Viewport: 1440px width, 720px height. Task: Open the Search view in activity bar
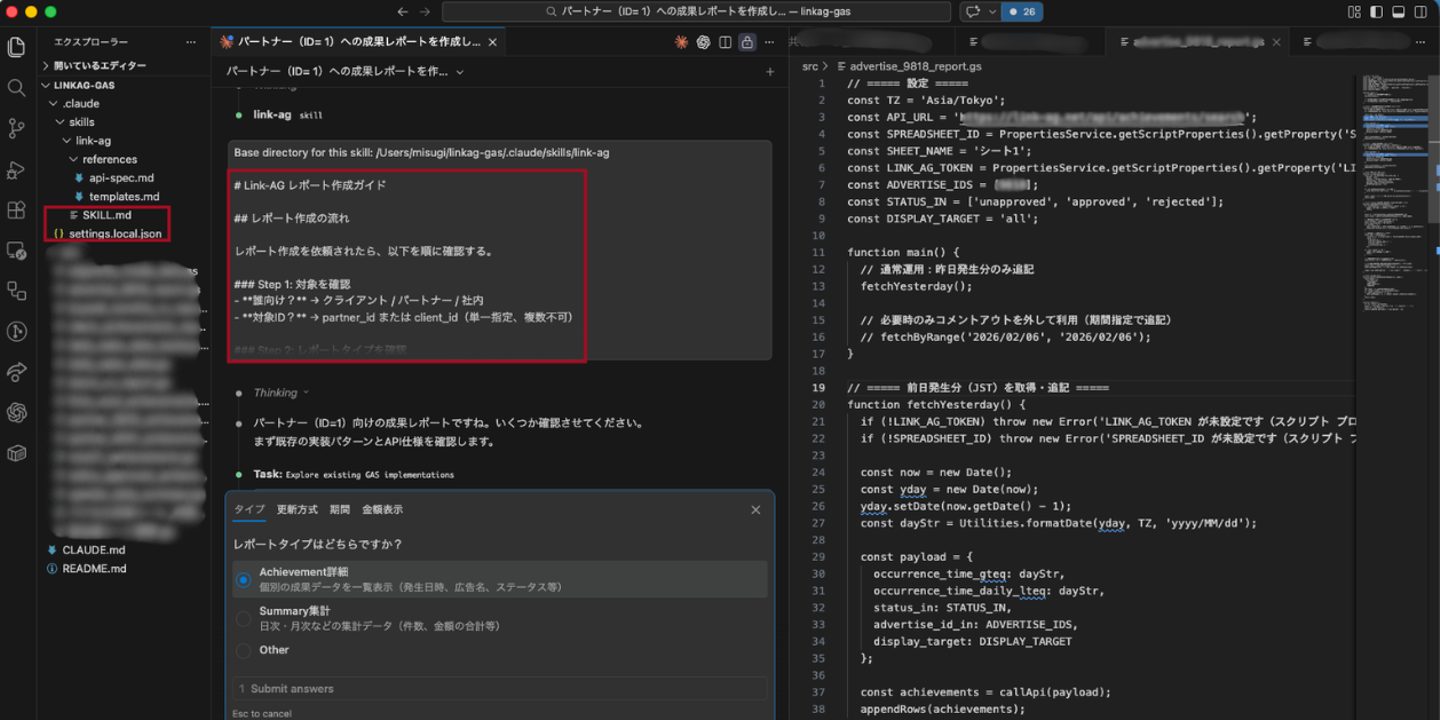pyautogui.click(x=16, y=88)
